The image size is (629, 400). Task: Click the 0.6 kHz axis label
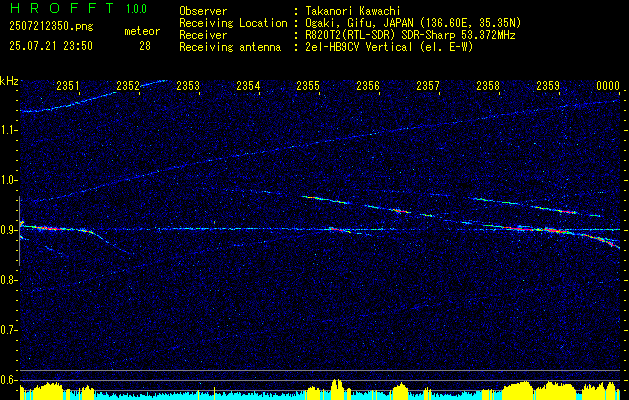pos(8,380)
